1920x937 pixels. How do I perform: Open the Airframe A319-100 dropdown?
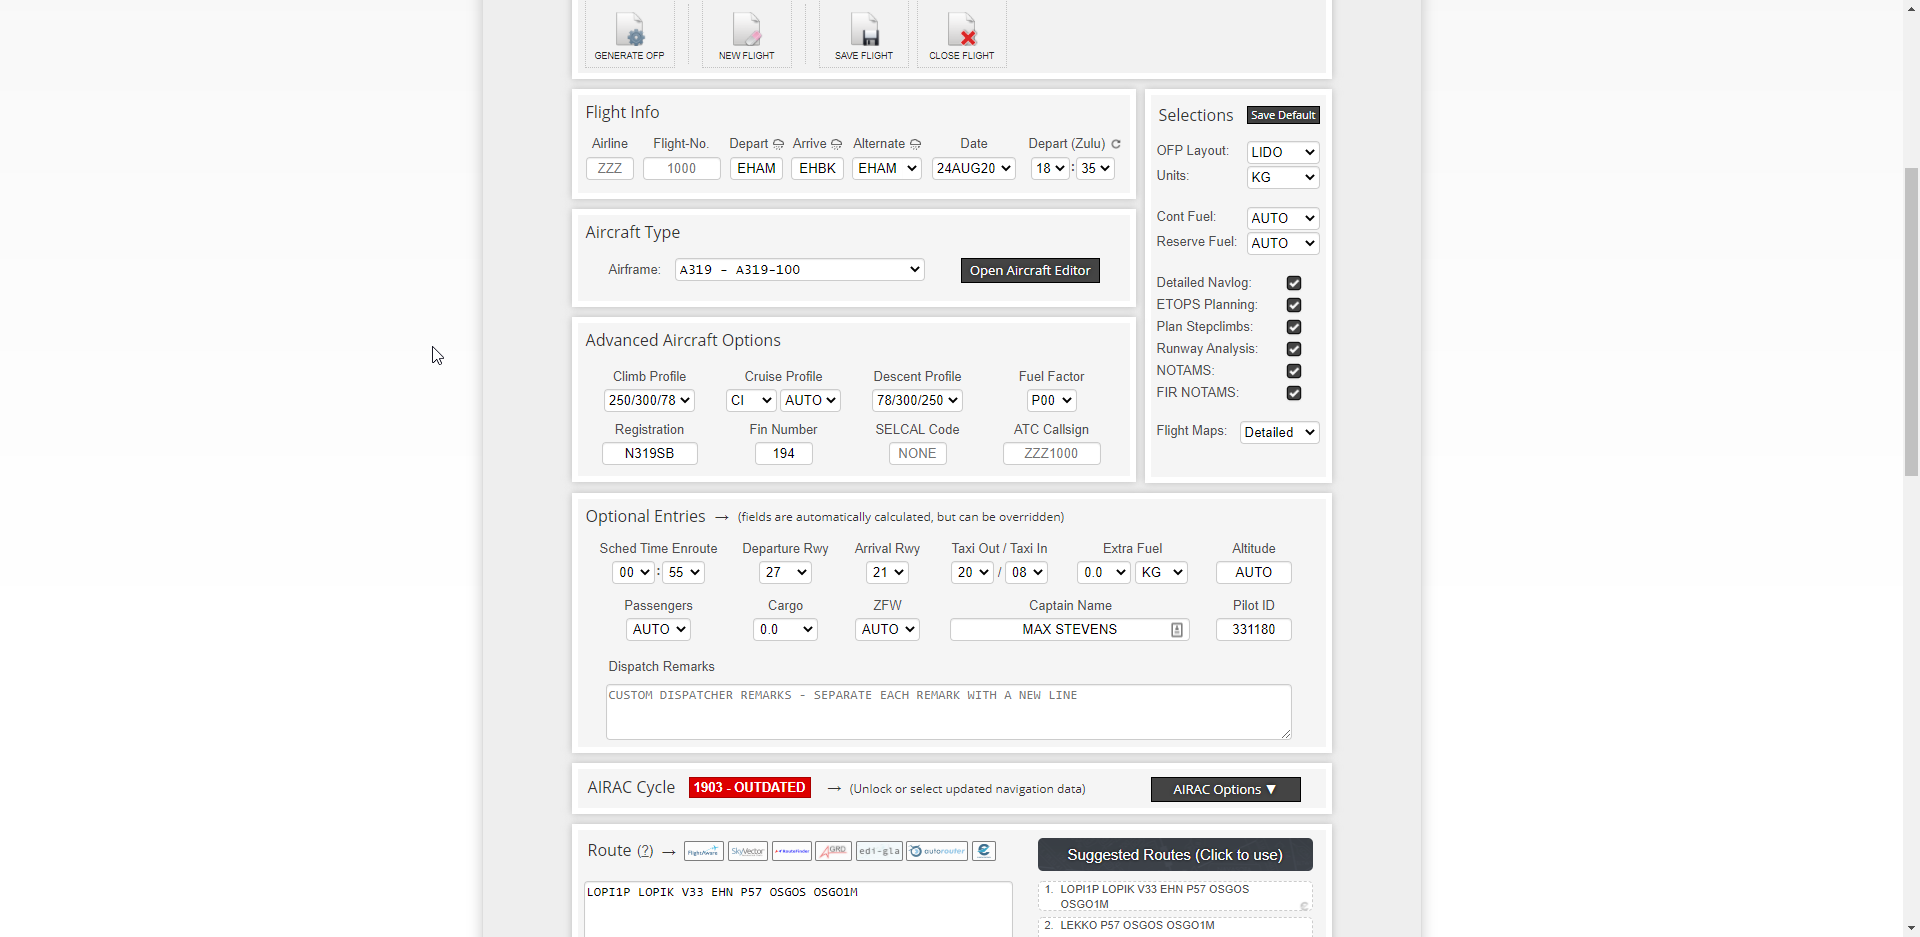click(799, 270)
